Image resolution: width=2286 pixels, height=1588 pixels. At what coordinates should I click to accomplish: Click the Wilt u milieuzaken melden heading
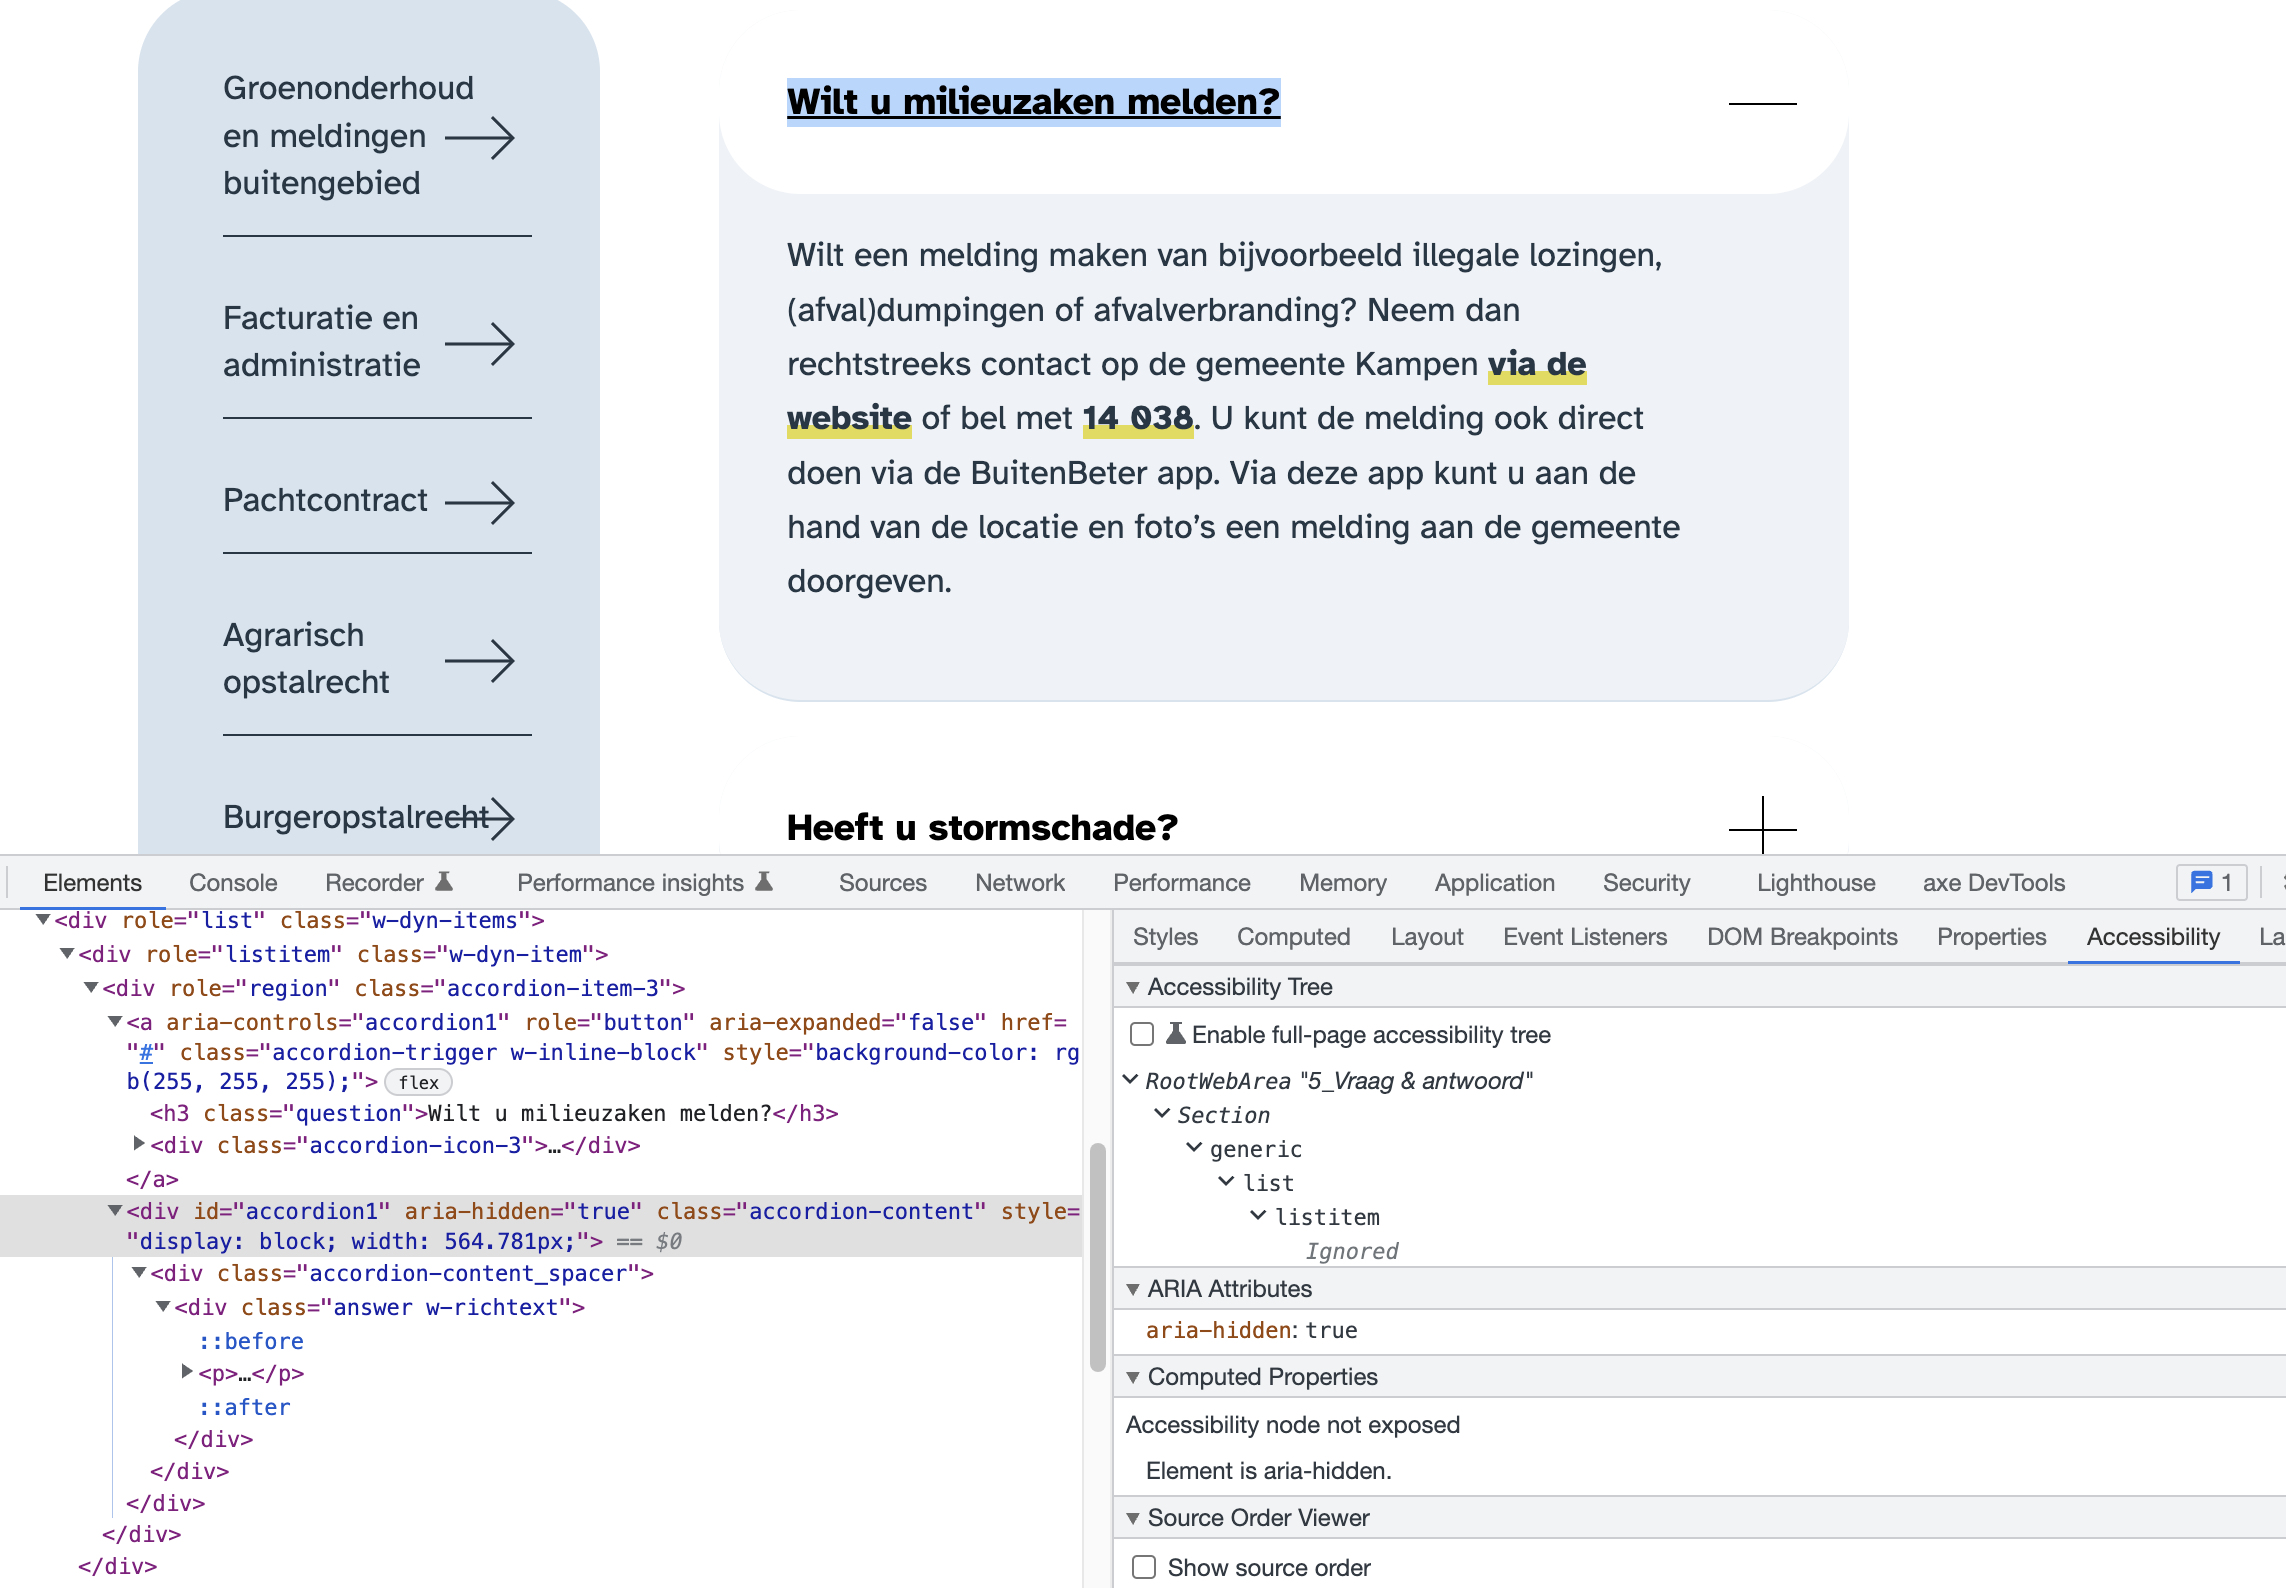coord(1033,102)
